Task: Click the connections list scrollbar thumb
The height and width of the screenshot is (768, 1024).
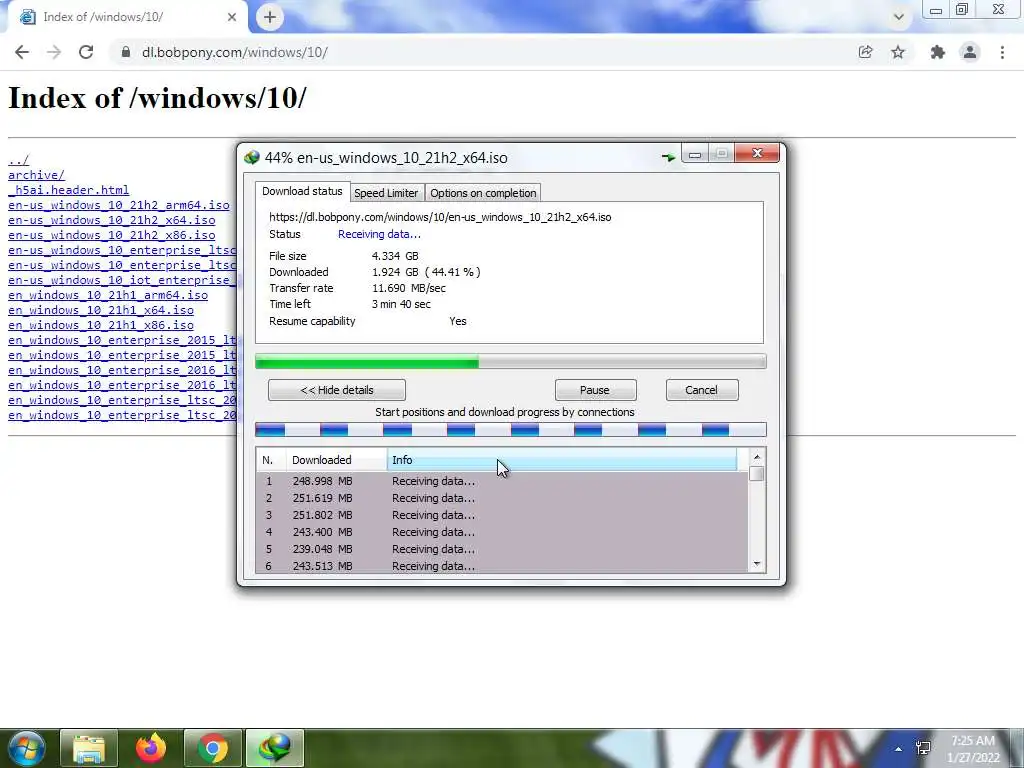Action: pos(756,473)
